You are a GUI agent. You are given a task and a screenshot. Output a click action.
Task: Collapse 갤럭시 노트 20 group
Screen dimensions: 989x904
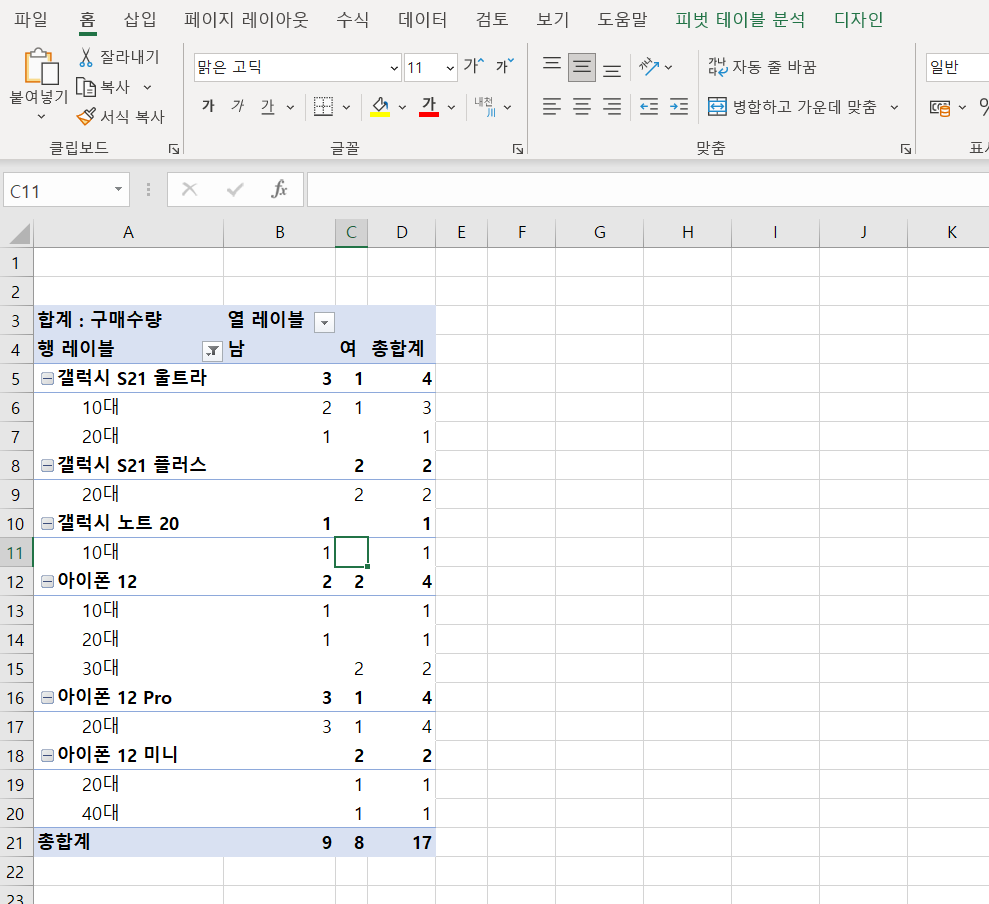pyautogui.click(x=47, y=524)
